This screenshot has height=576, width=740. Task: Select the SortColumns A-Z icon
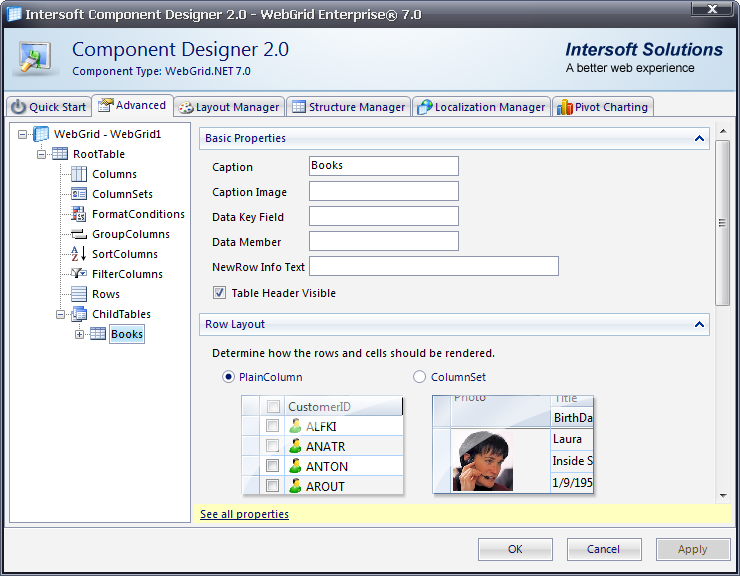coord(79,254)
